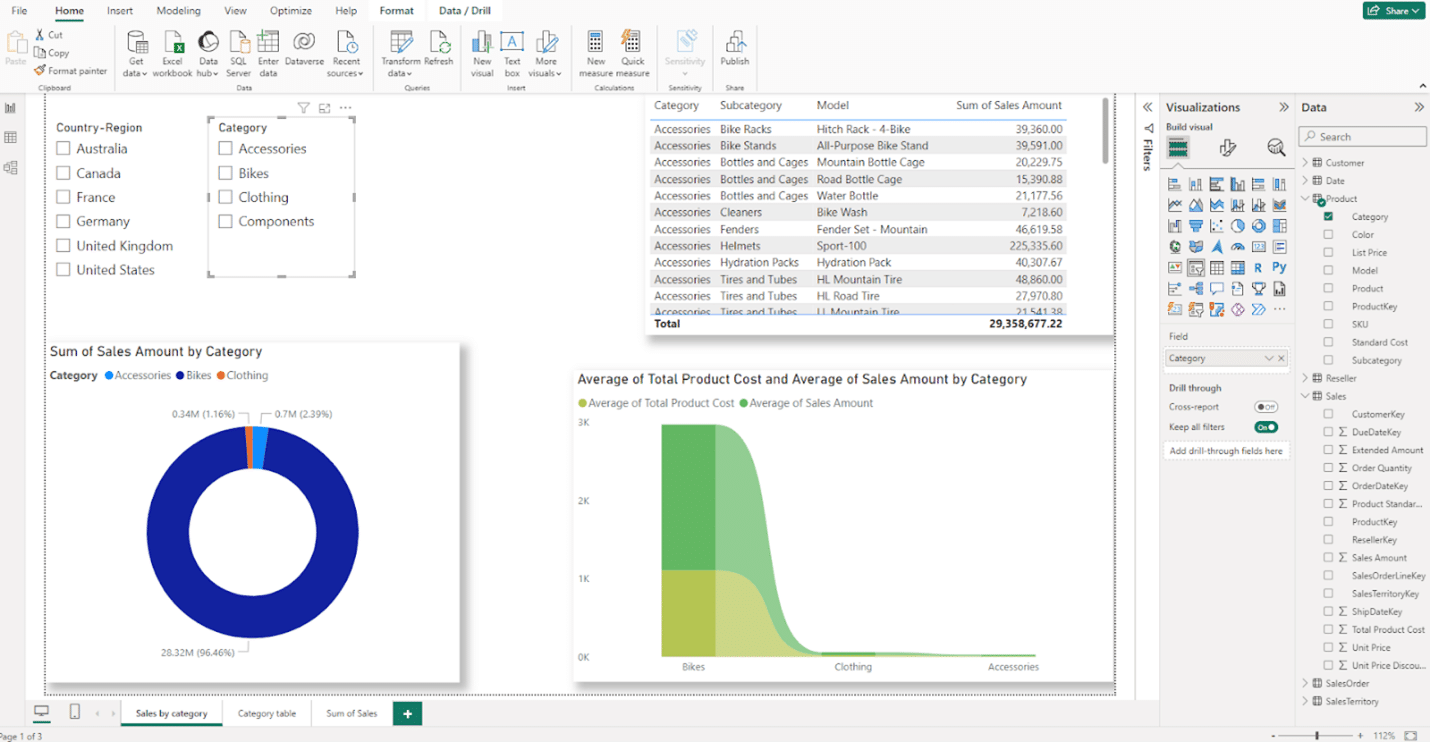1430x742 pixels.
Task: Check the Bikes checkbox in Category slicer
Action: 228,172
